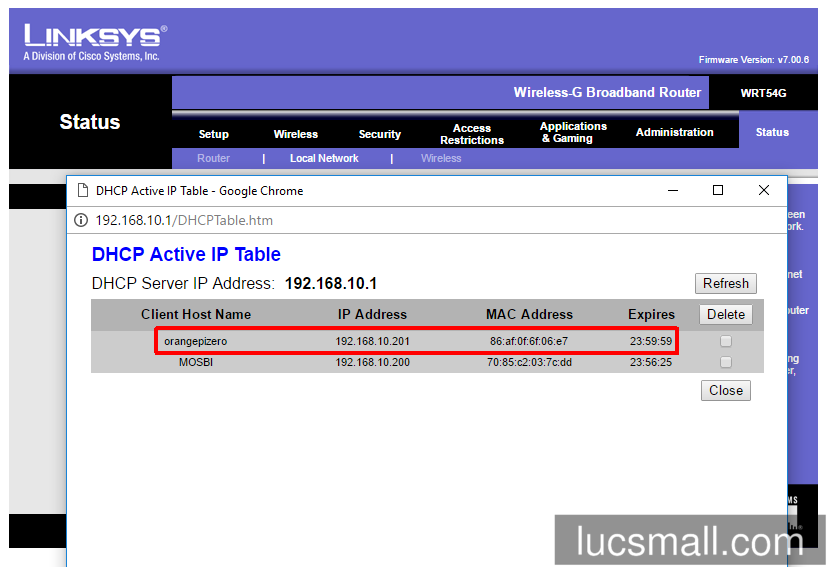
Task: Click the Linksys logo
Action: coord(95,42)
